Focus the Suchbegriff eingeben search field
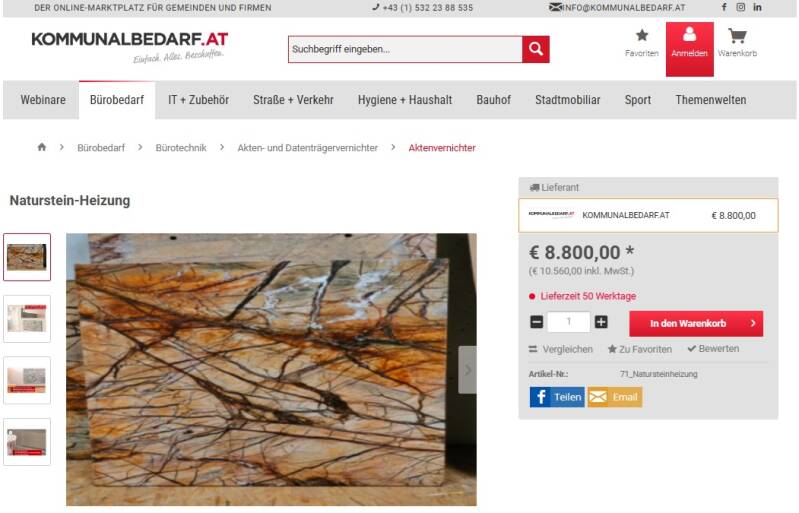This screenshot has height=513, width=799. point(405,49)
